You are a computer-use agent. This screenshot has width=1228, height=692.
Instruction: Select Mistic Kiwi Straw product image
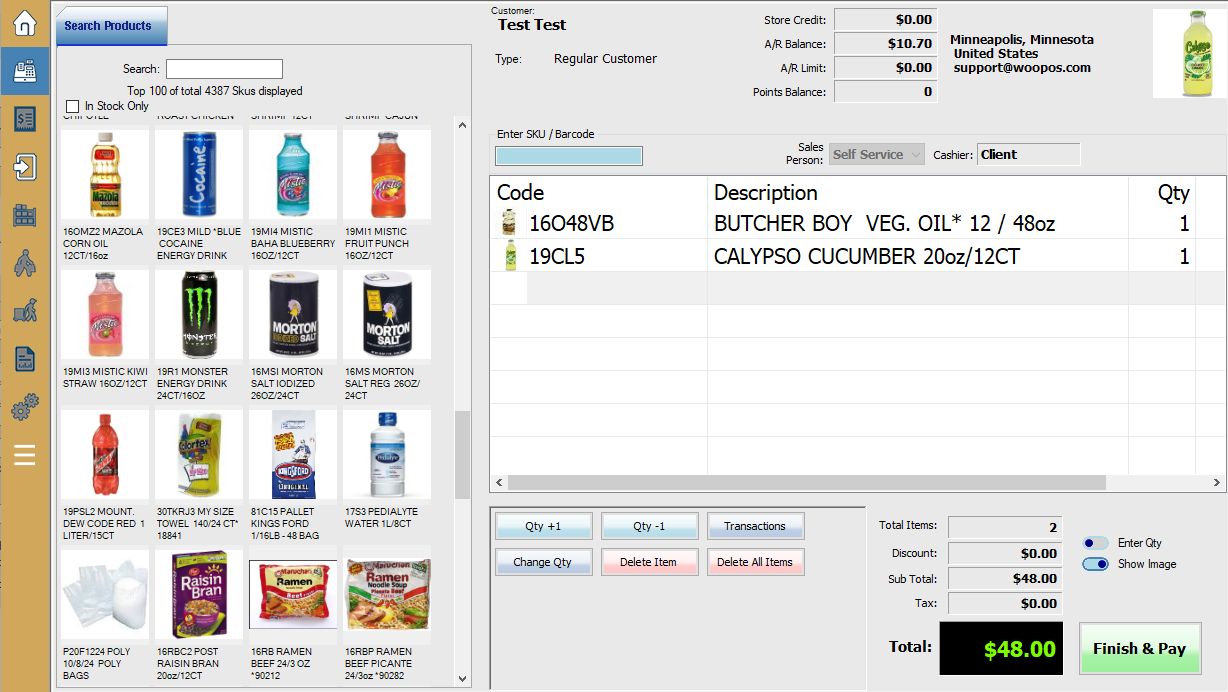[105, 314]
